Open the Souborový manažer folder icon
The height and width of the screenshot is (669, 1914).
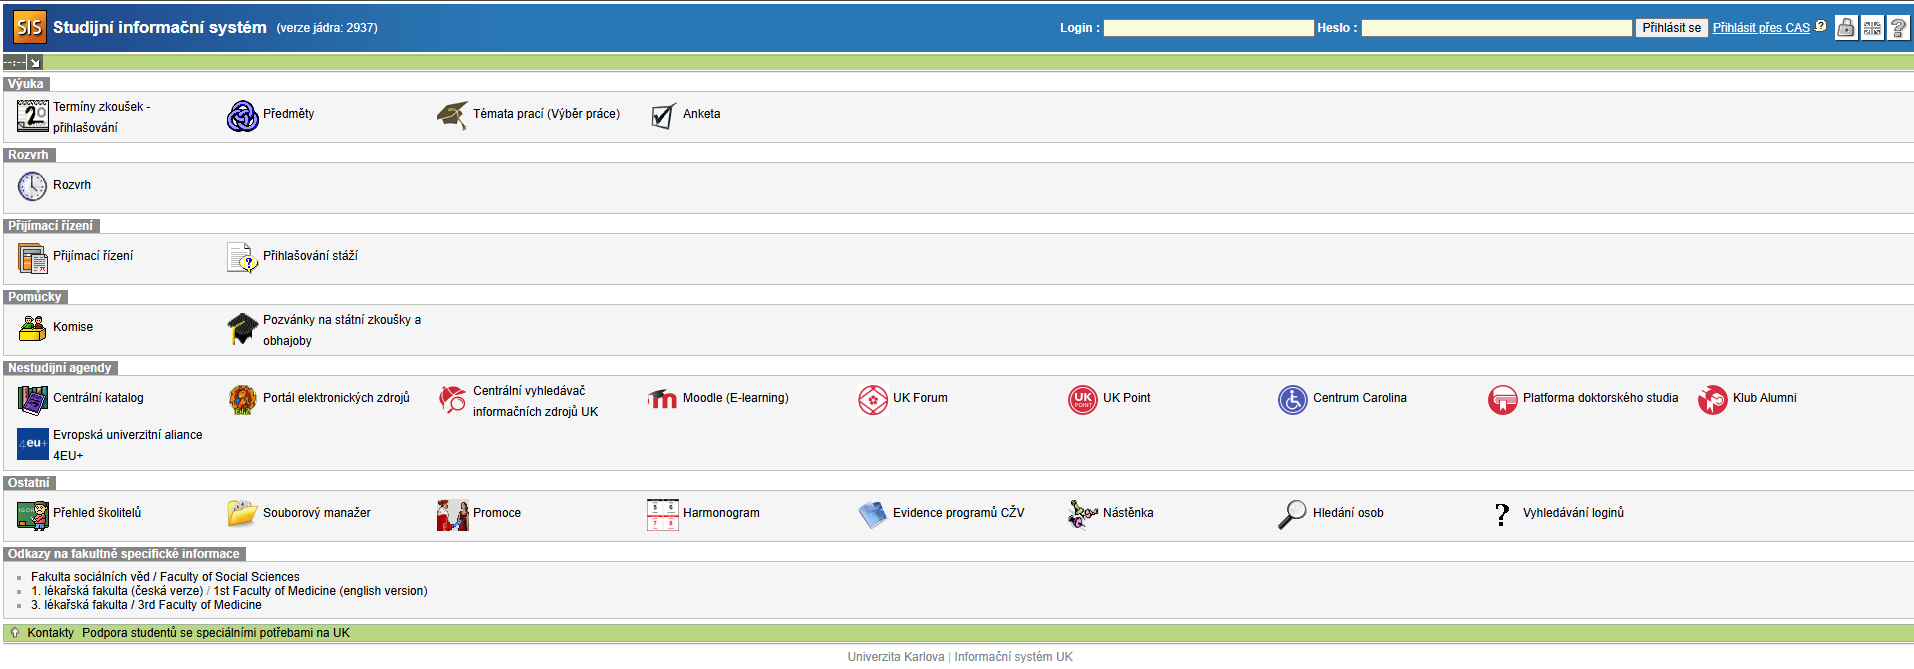243,515
